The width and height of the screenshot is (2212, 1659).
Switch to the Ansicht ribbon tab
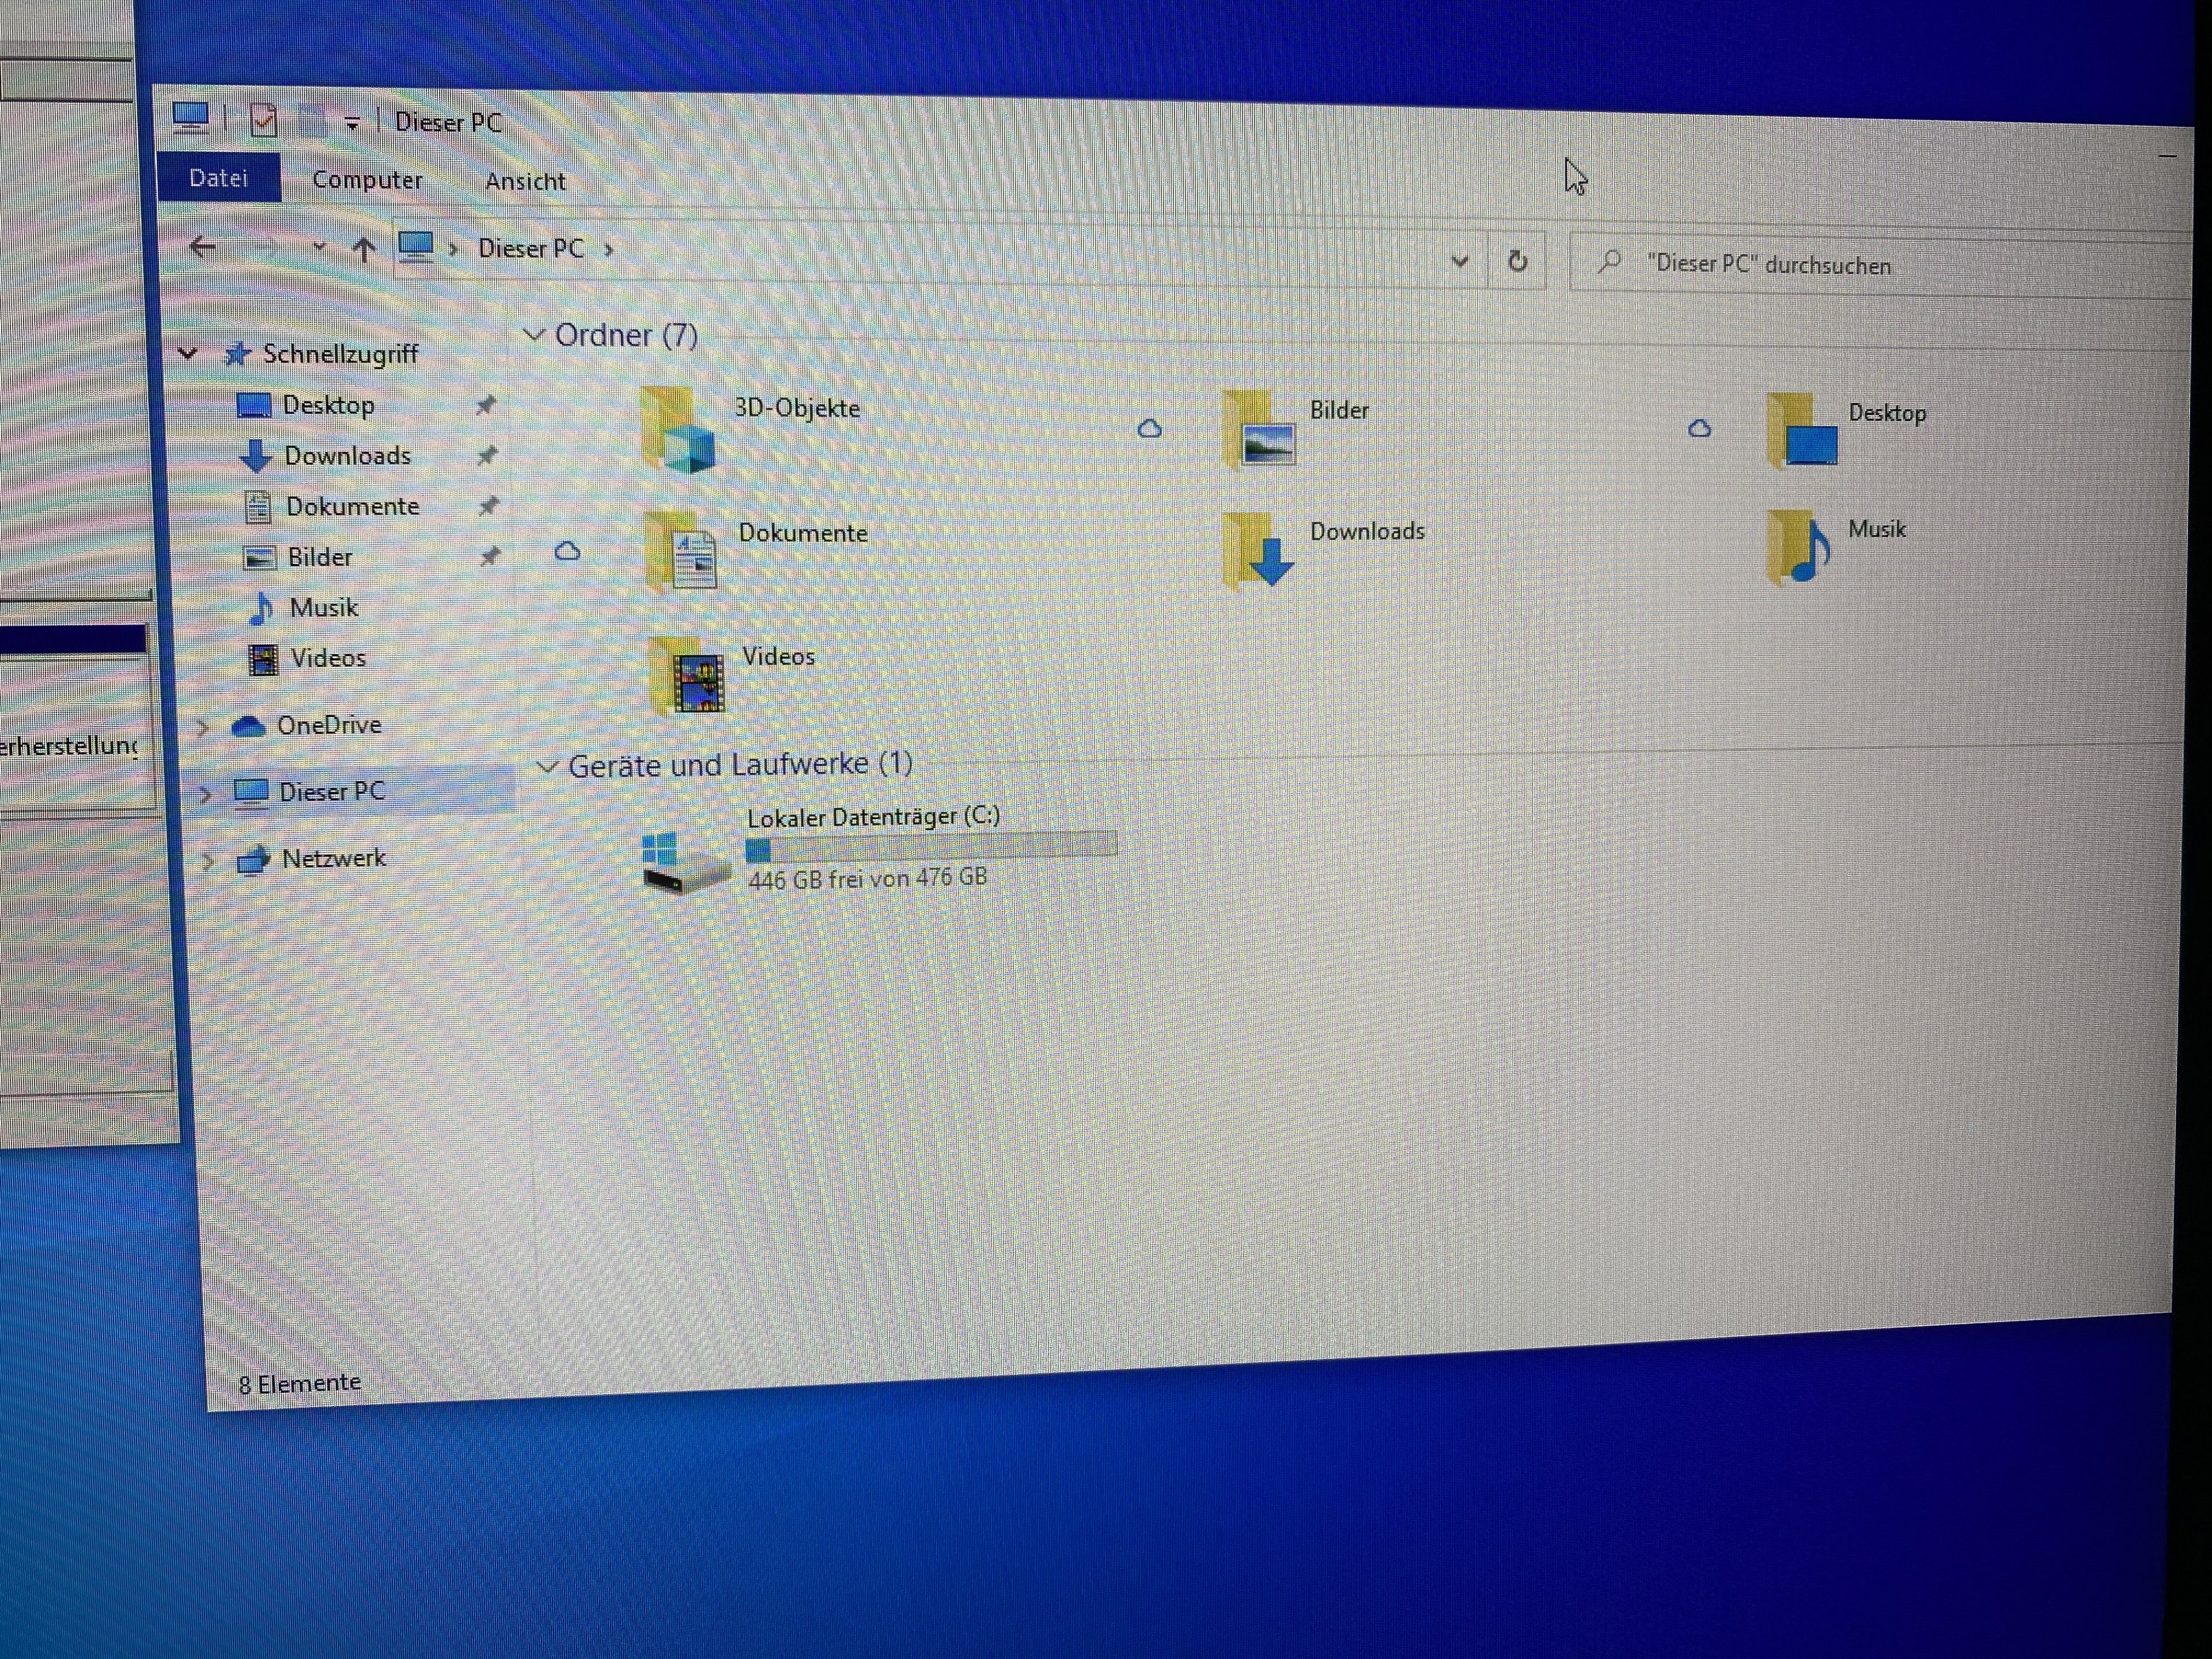(x=525, y=182)
